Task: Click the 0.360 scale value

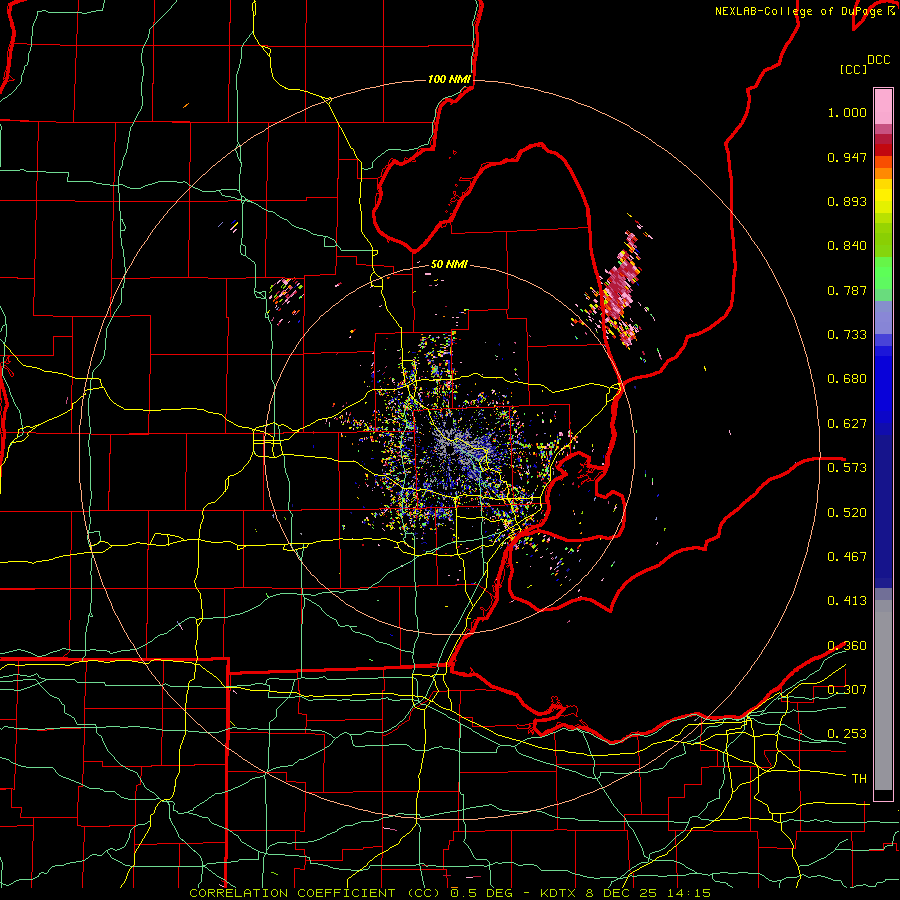Action: pos(847,646)
